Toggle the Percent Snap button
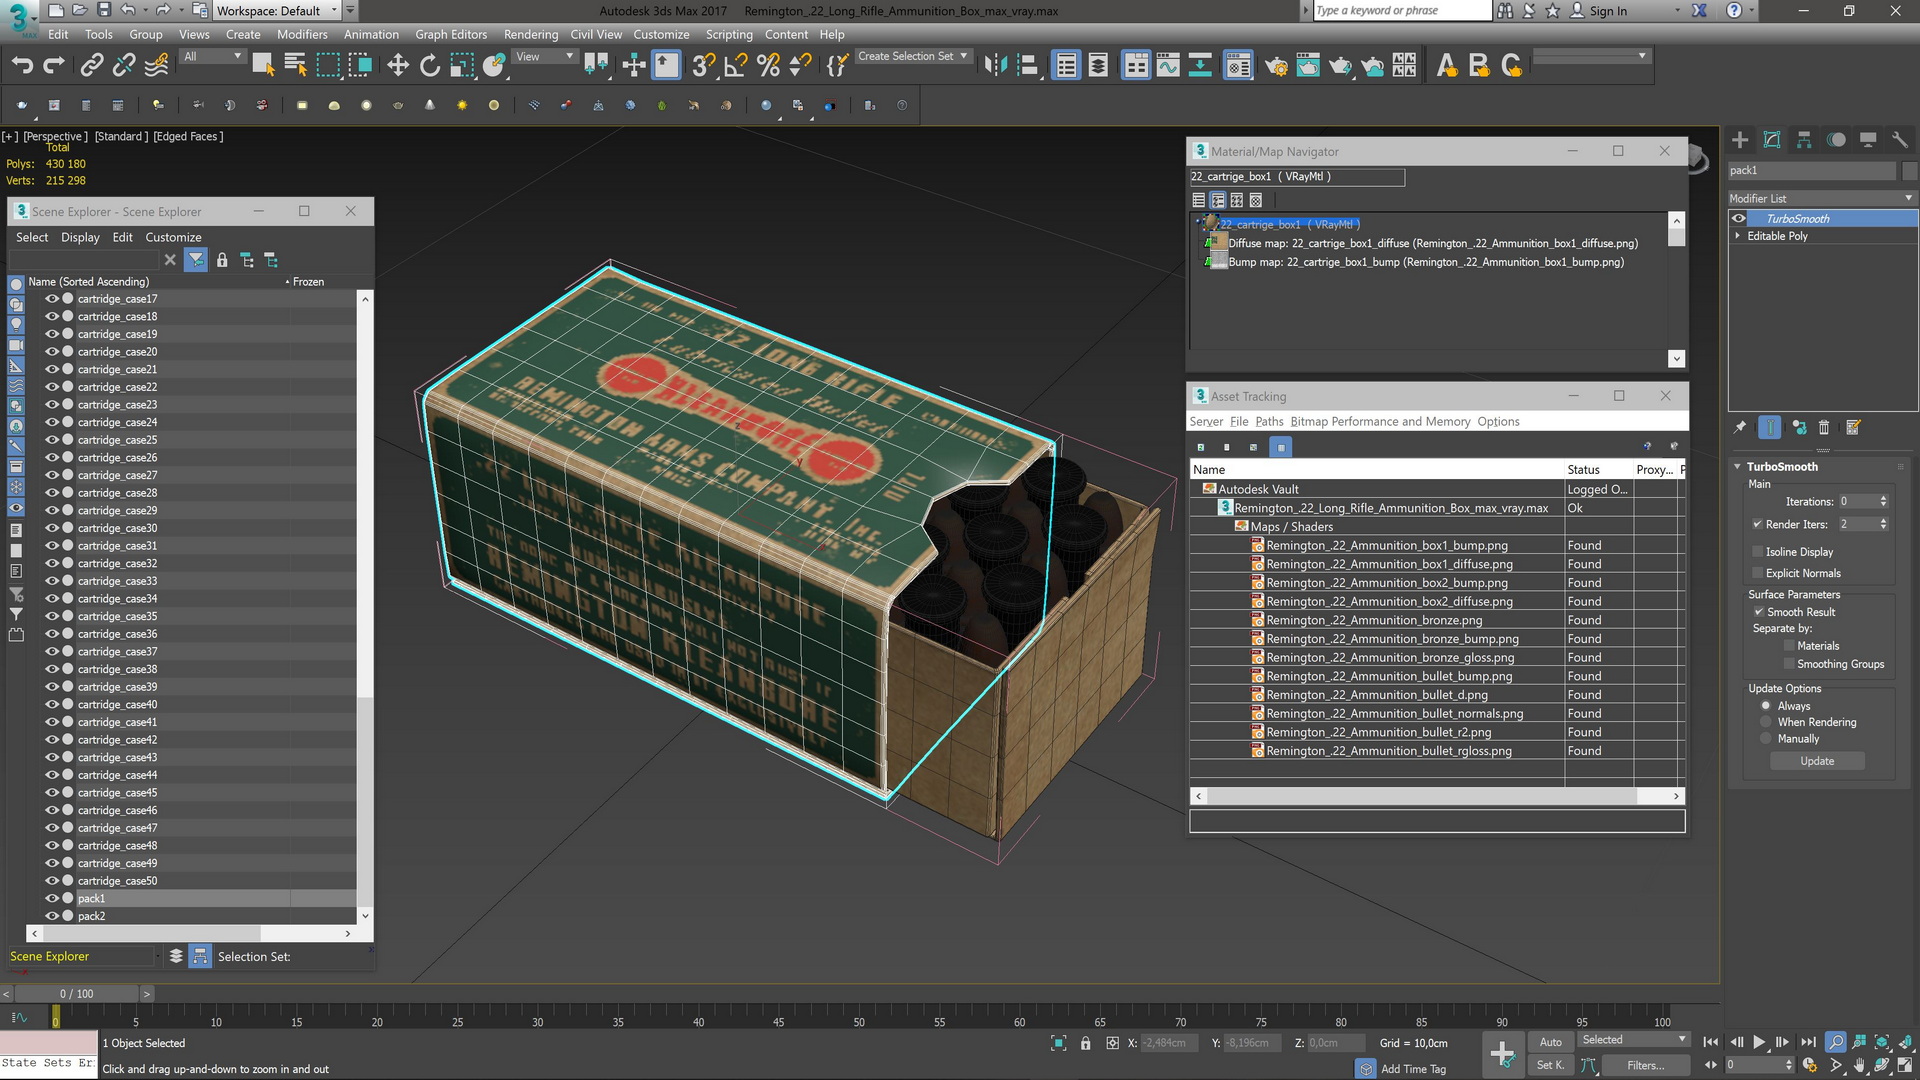 [768, 66]
